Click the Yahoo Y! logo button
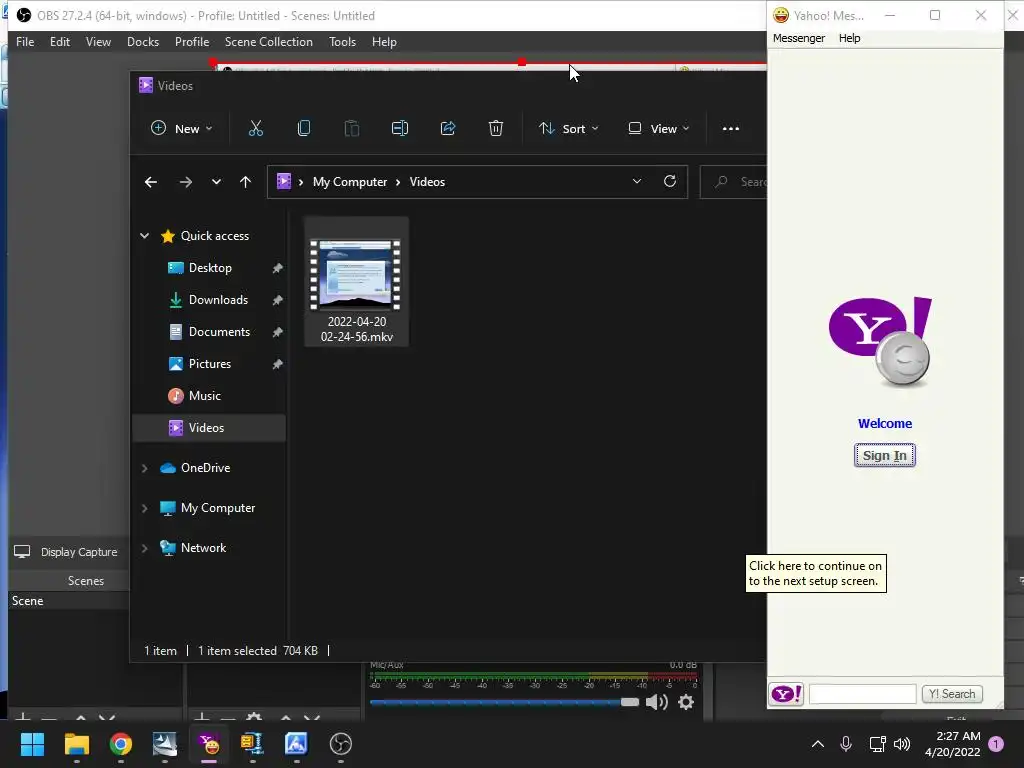The width and height of the screenshot is (1024, 768). (x=786, y=694)
